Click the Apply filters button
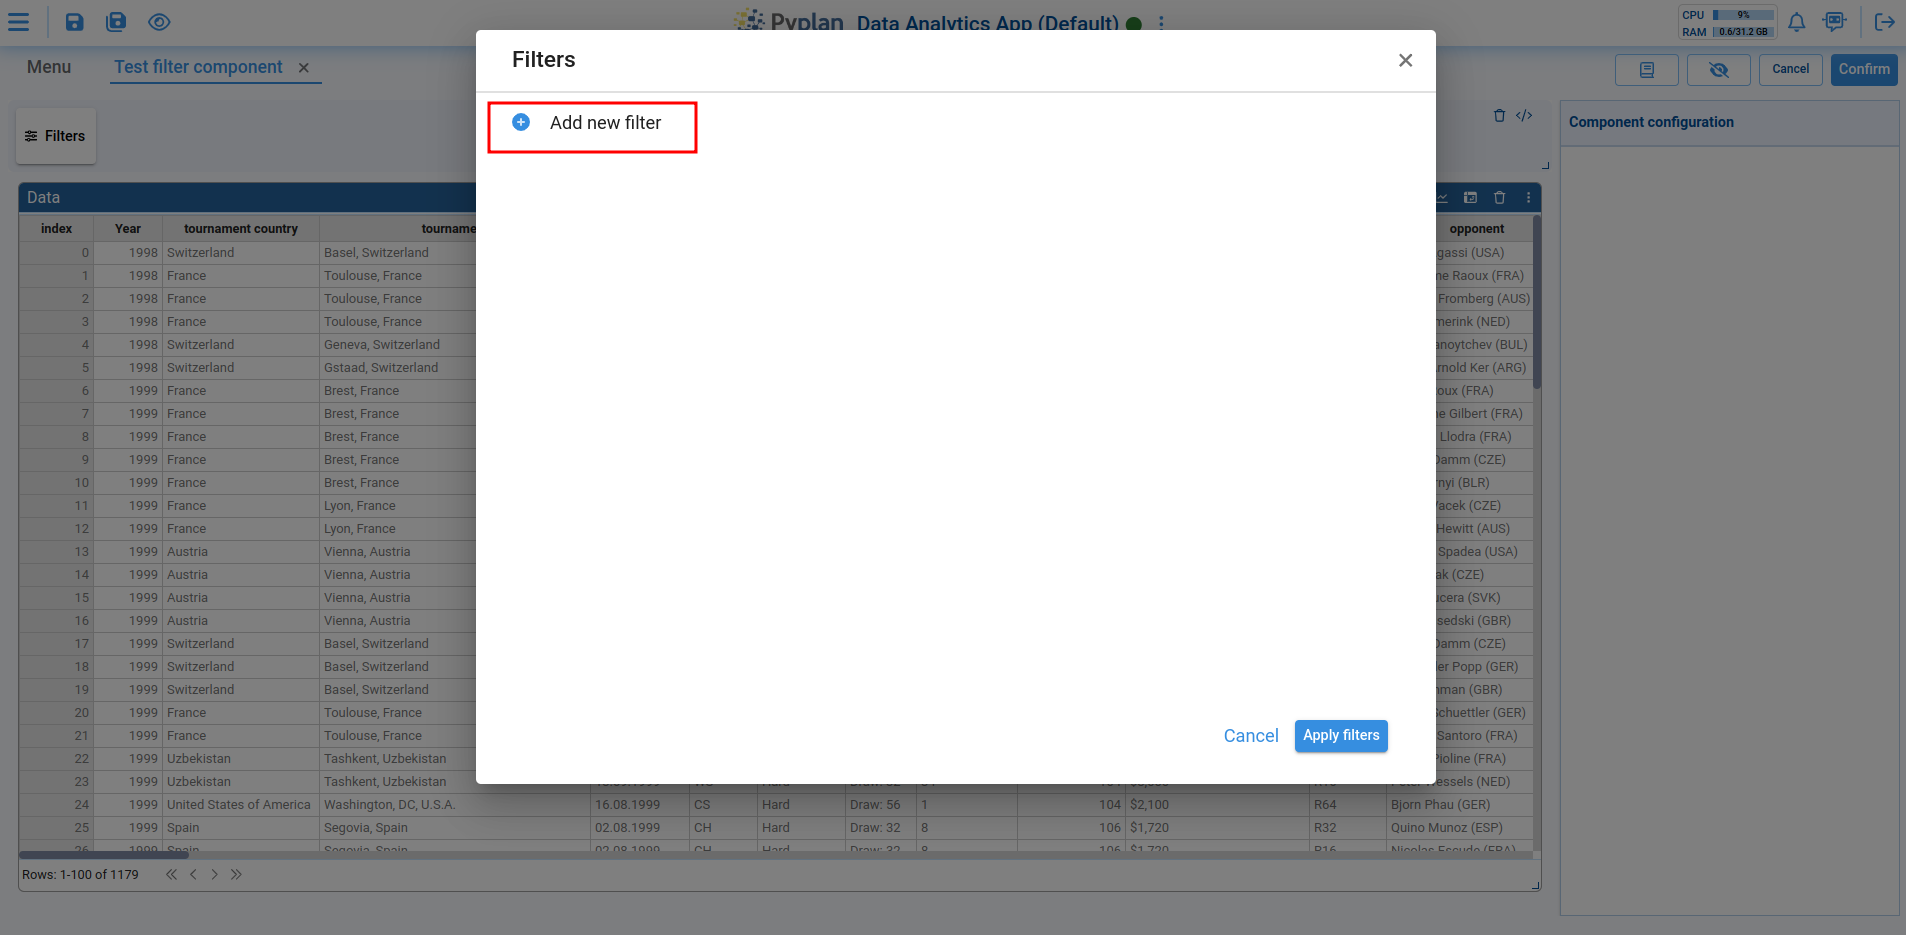 1340,735
